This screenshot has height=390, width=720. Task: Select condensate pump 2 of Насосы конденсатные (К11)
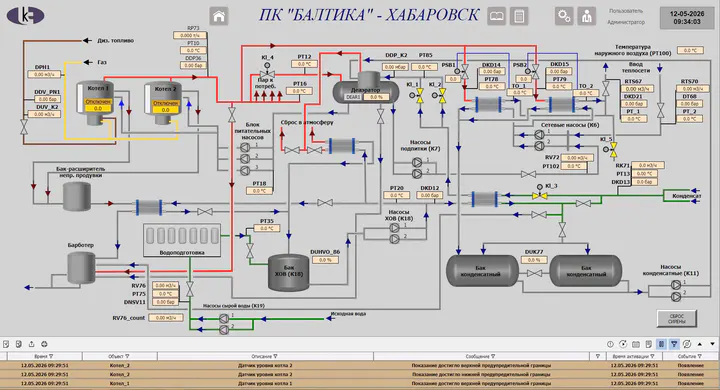pos(676,297)
